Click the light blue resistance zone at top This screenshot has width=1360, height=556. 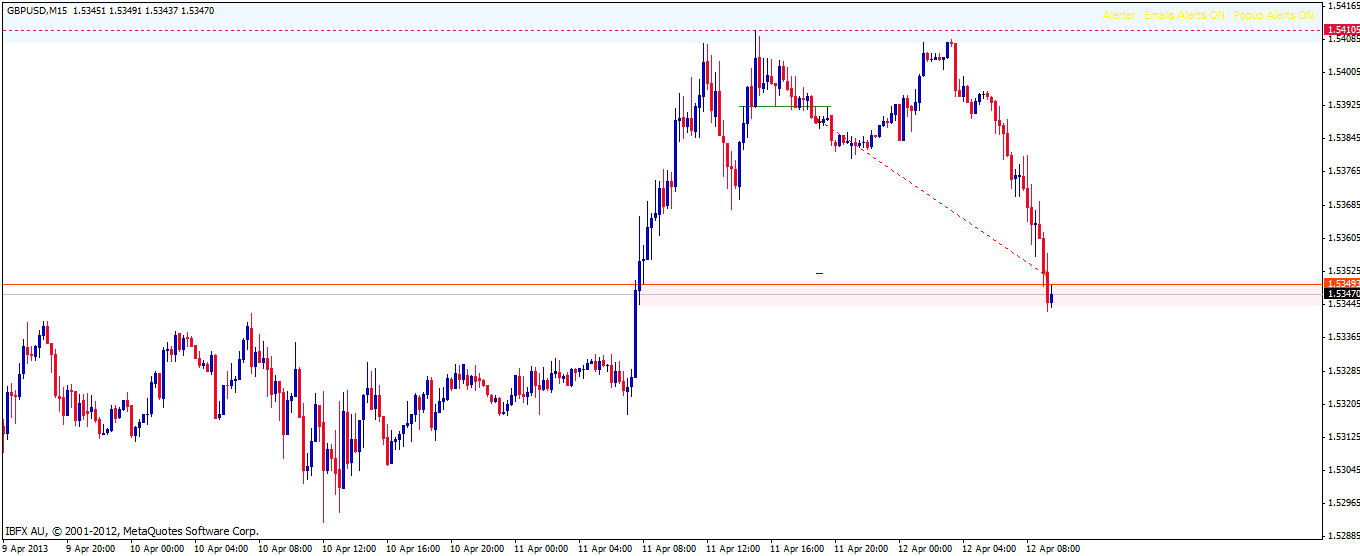pyautogui.click(x=600, y=18)
